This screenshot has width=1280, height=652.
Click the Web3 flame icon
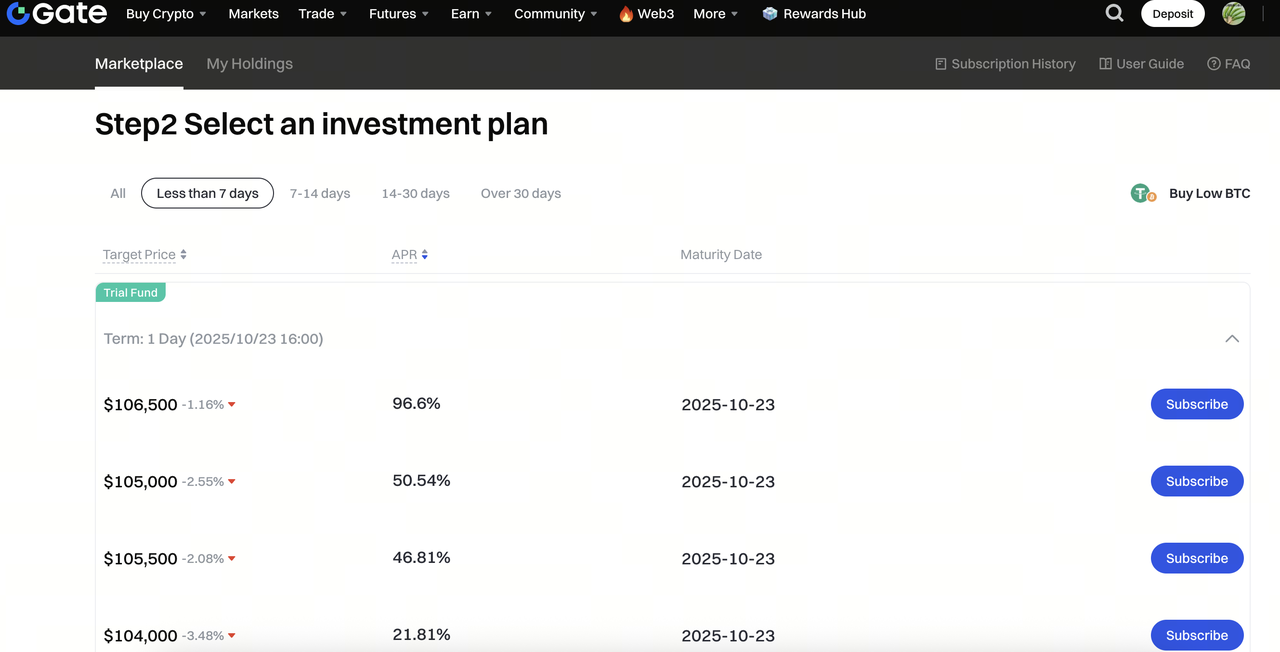click(x=626, y=14)
